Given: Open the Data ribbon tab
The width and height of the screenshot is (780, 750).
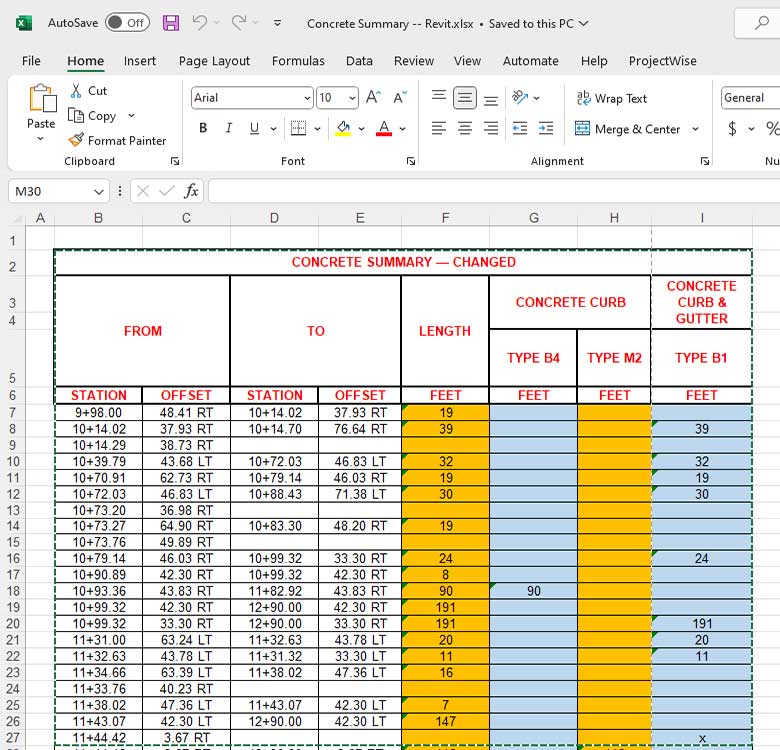Looking at the screenshot, I should pyautogui.click(x=359, y=61).
